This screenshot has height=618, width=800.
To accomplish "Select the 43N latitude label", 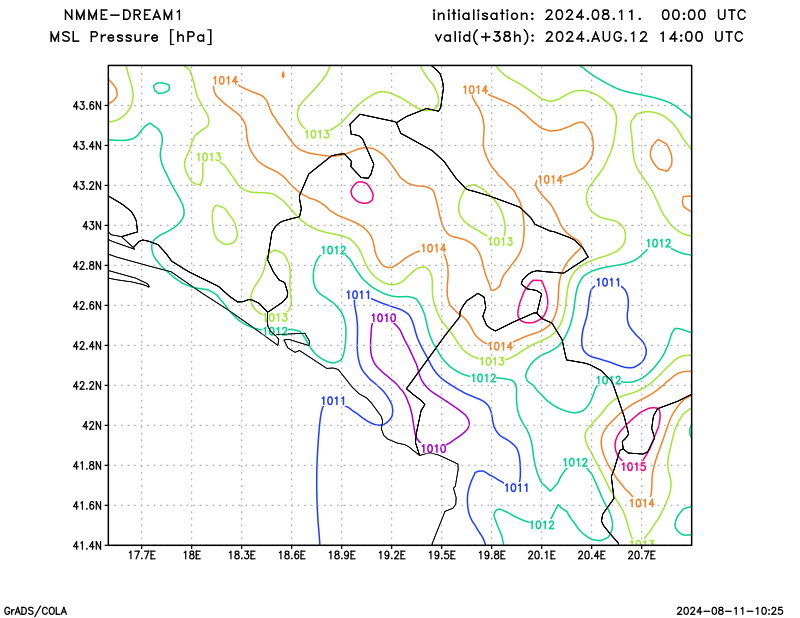I will [x=92, y=226].
